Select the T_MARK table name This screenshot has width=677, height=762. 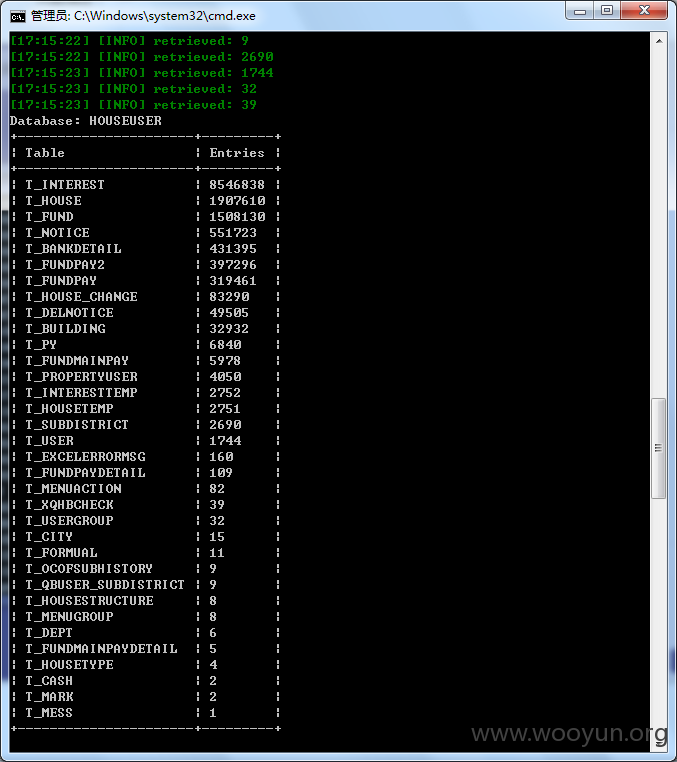click(49, 697)
